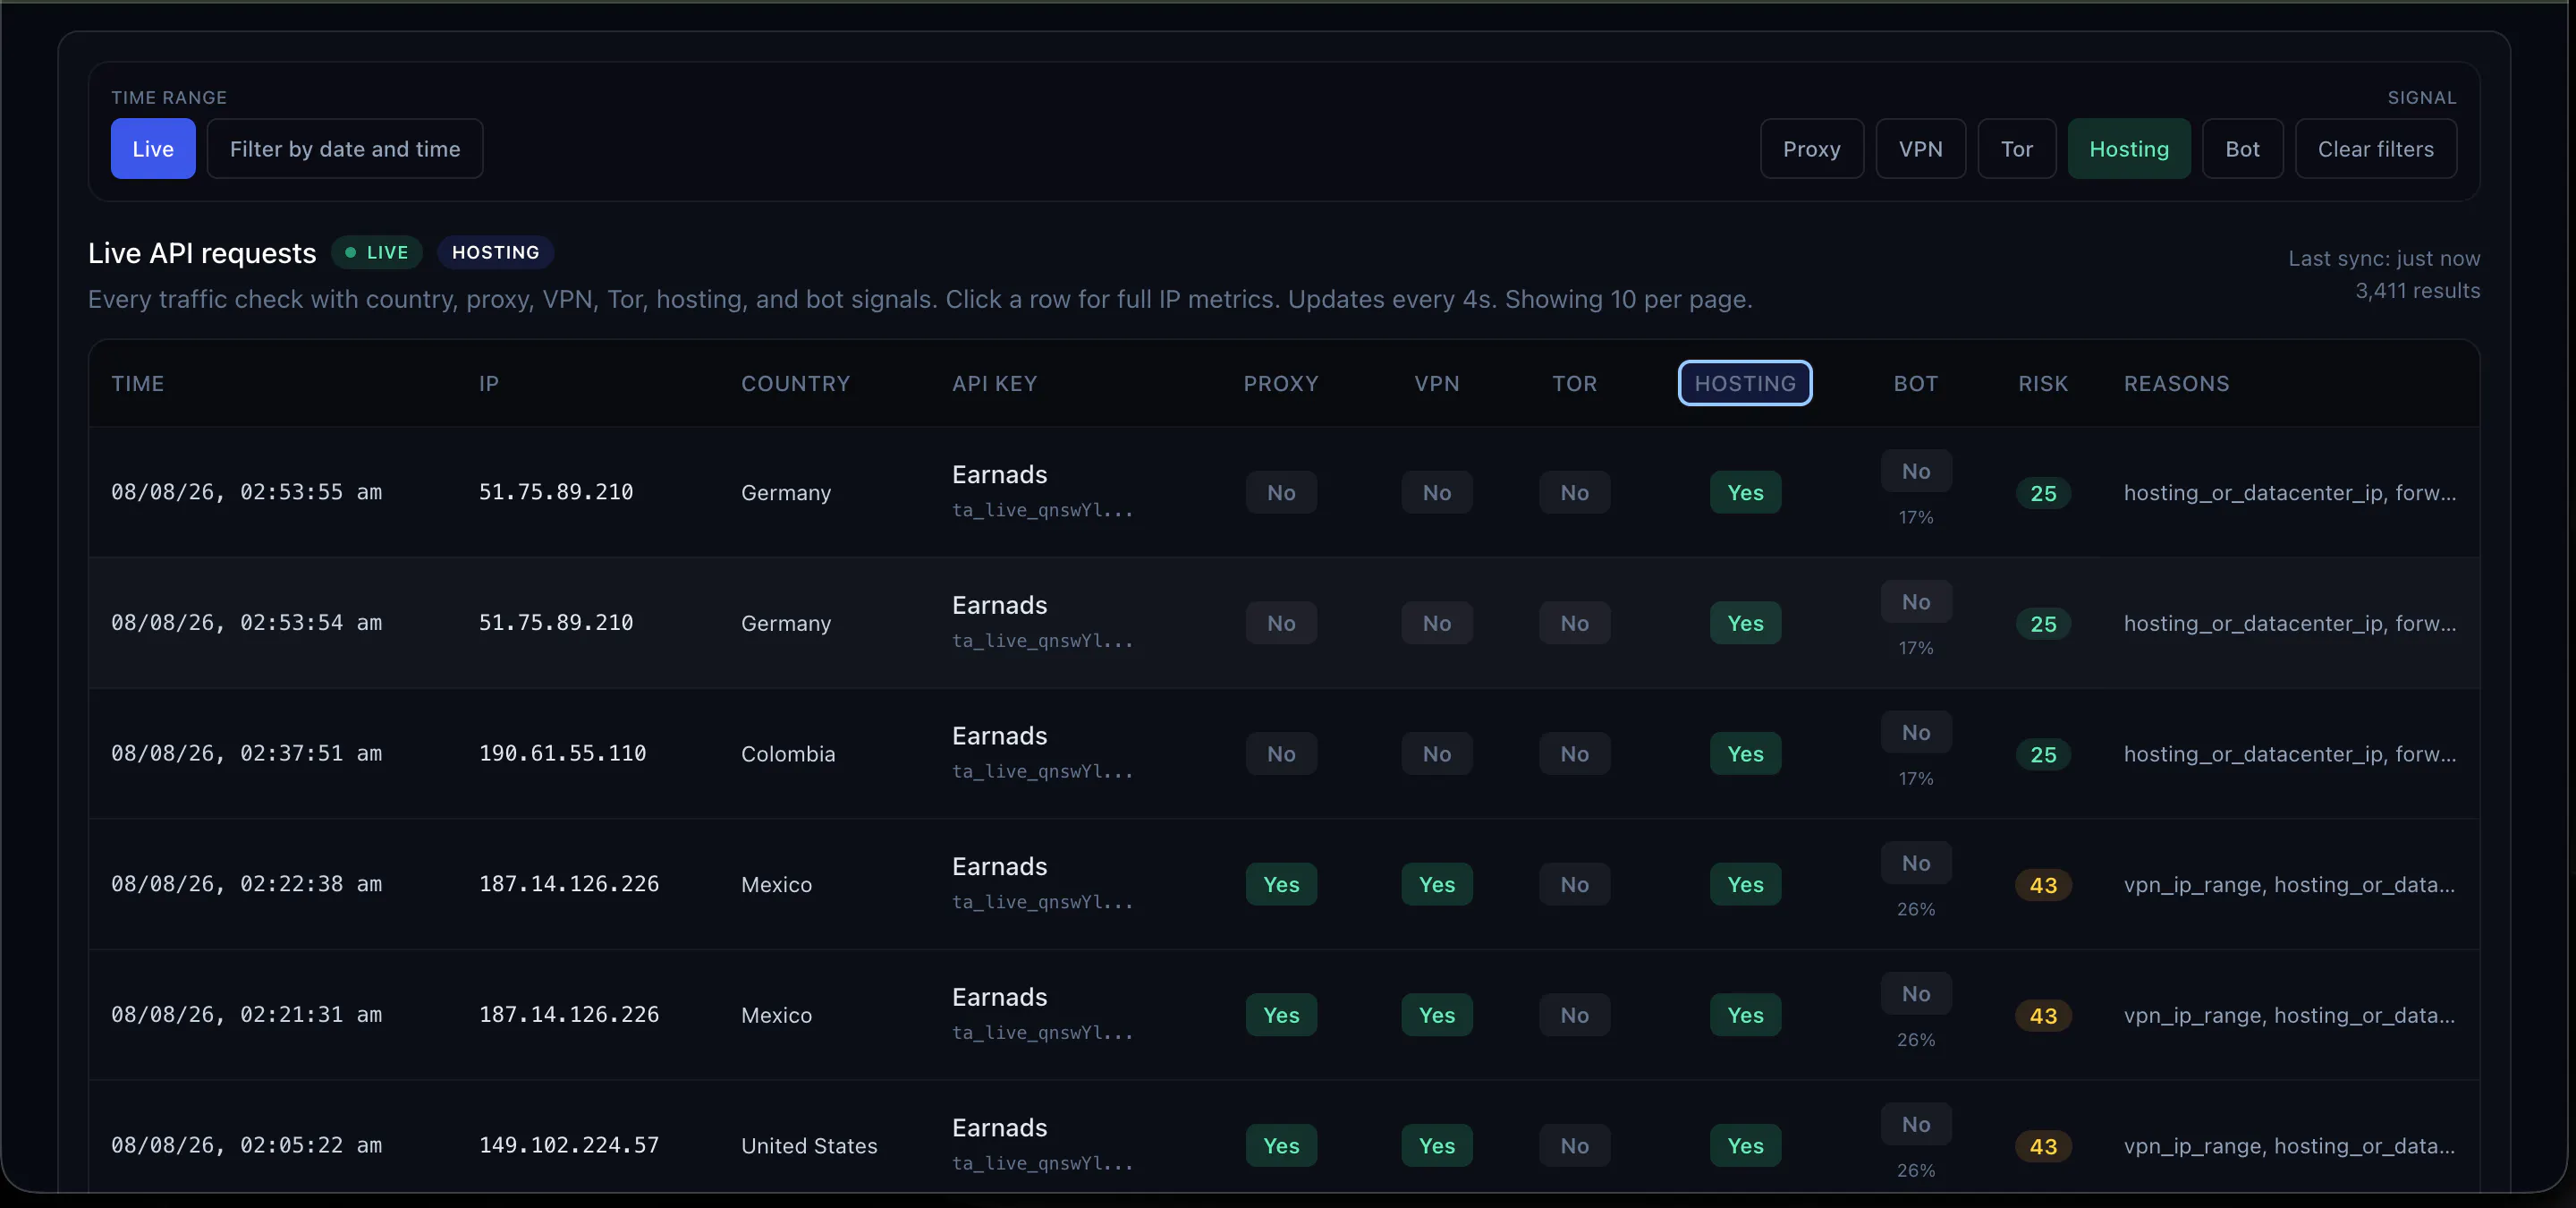Click the Proxy Yes badge in the 02:22:38 row
This screenshot has width=2576, height=1208.
pos(1281,885)
